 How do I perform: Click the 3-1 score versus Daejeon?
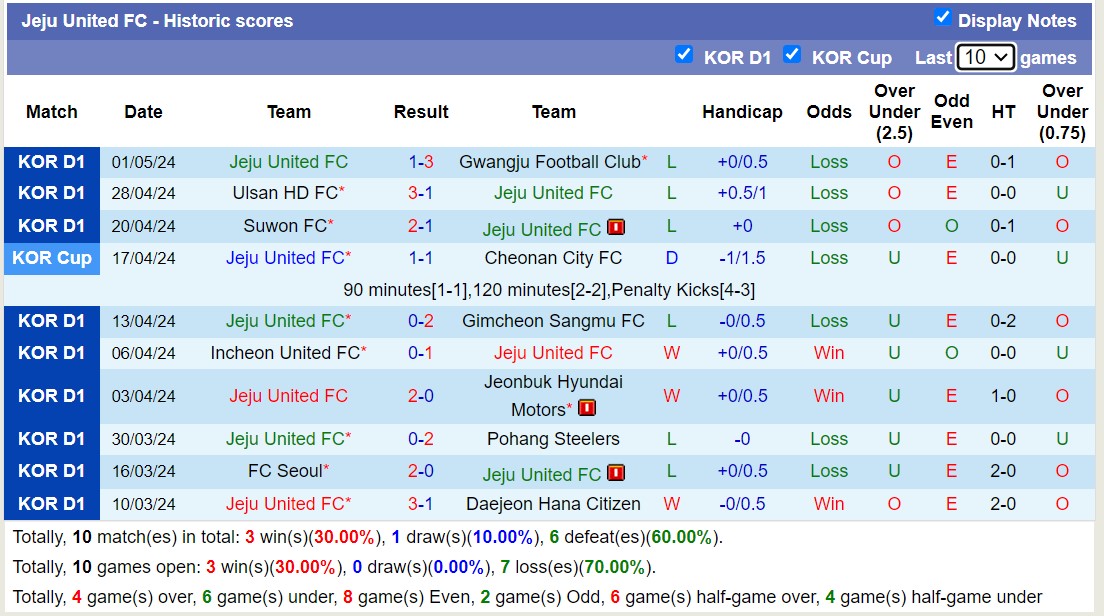point(421,504)
